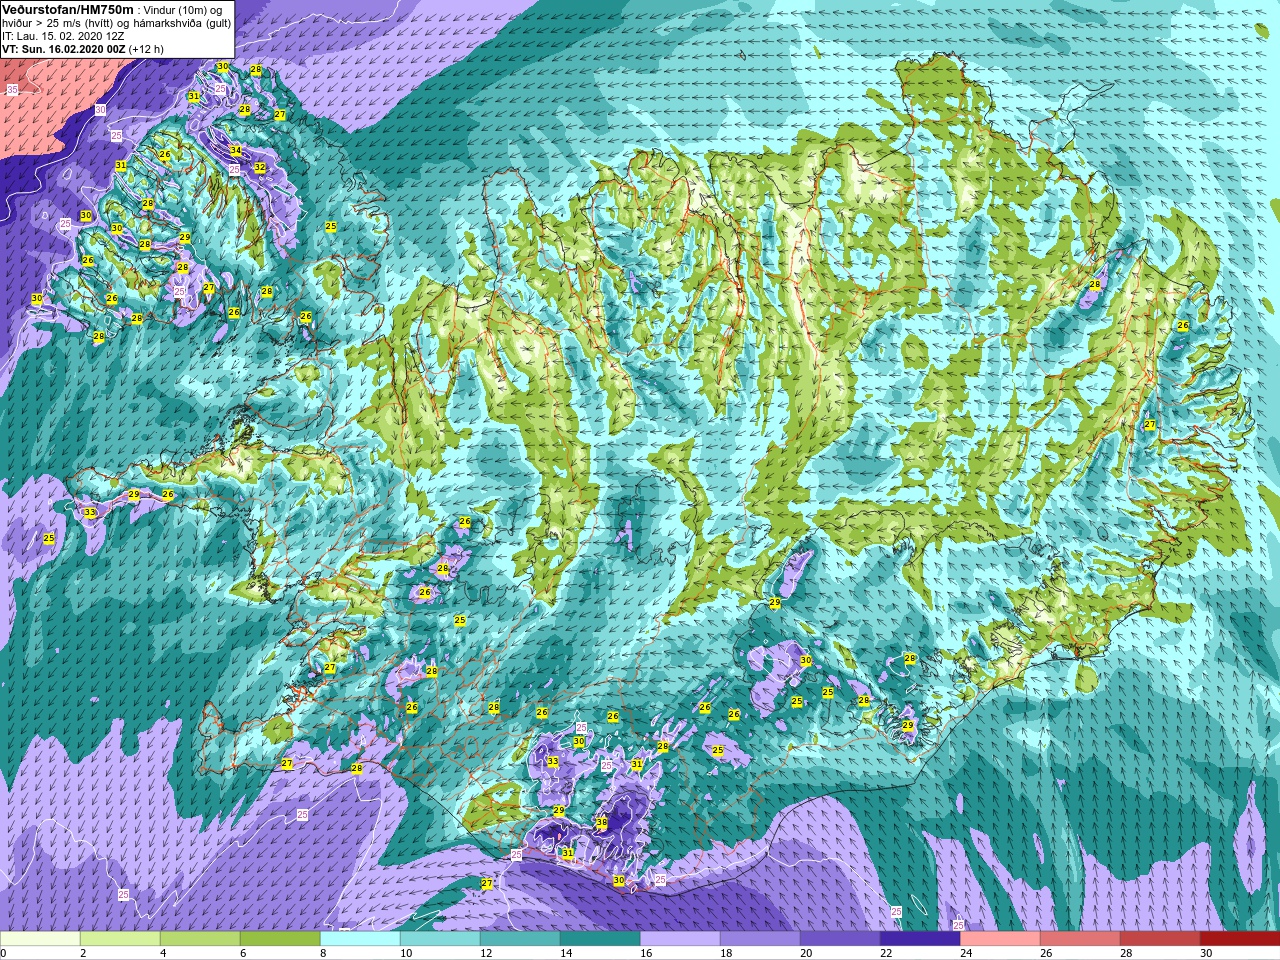The width and height of the screenshot is (1280, 960).
Task: Pick the 16–18 m/s lavender legend swatch
Action: click(680, 939)
